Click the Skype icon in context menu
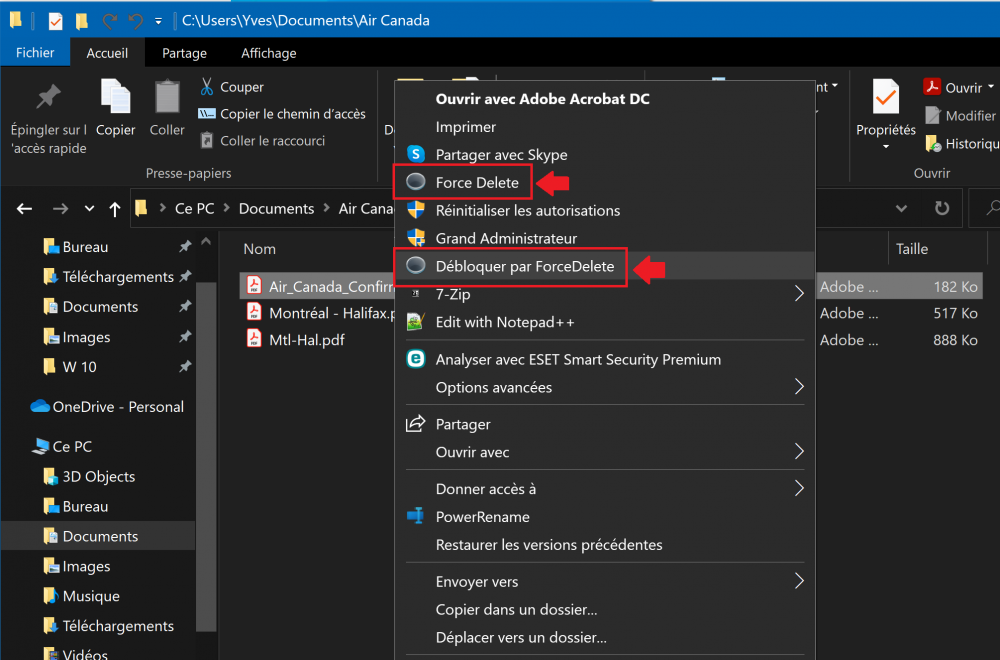1000x660 pixels. (x=416, y=155)
